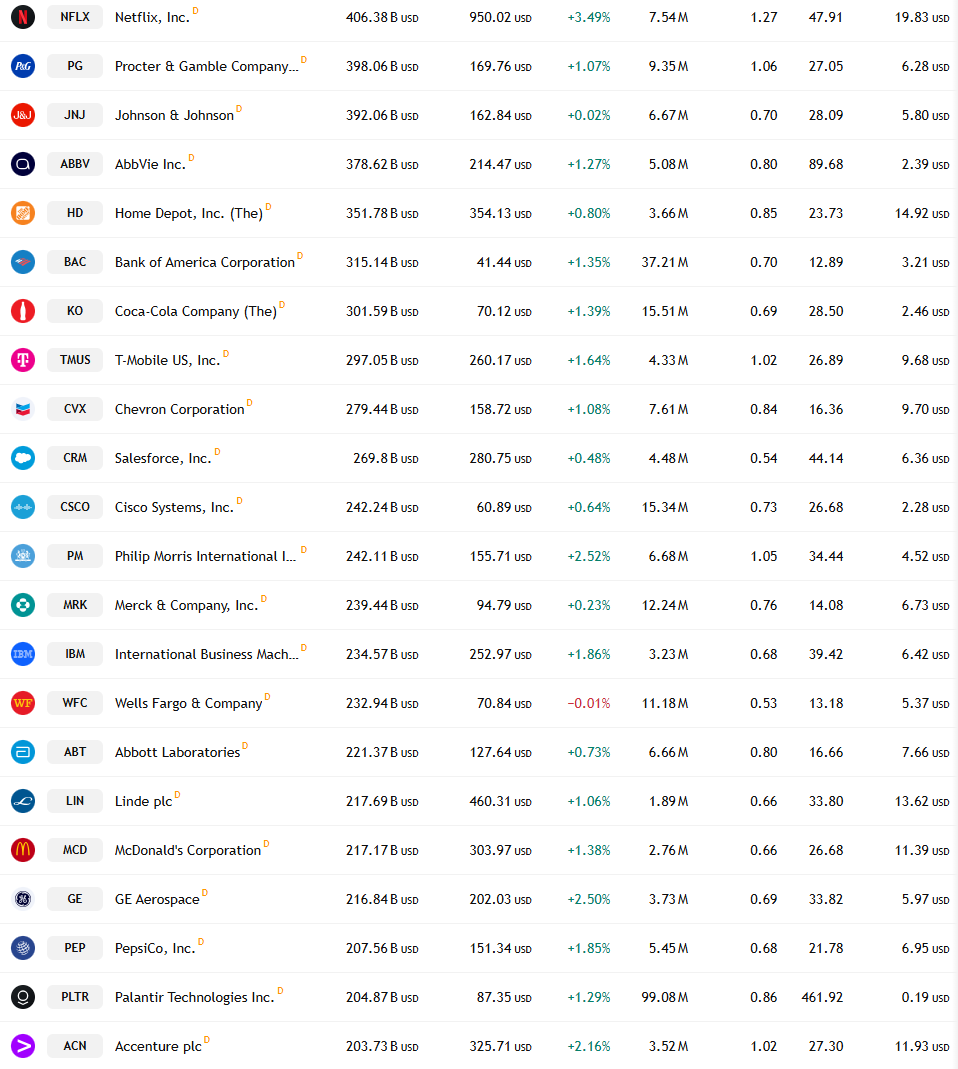Click the Coca-Cola logo icon
The image size is (958, 1069).
(23, 312)
